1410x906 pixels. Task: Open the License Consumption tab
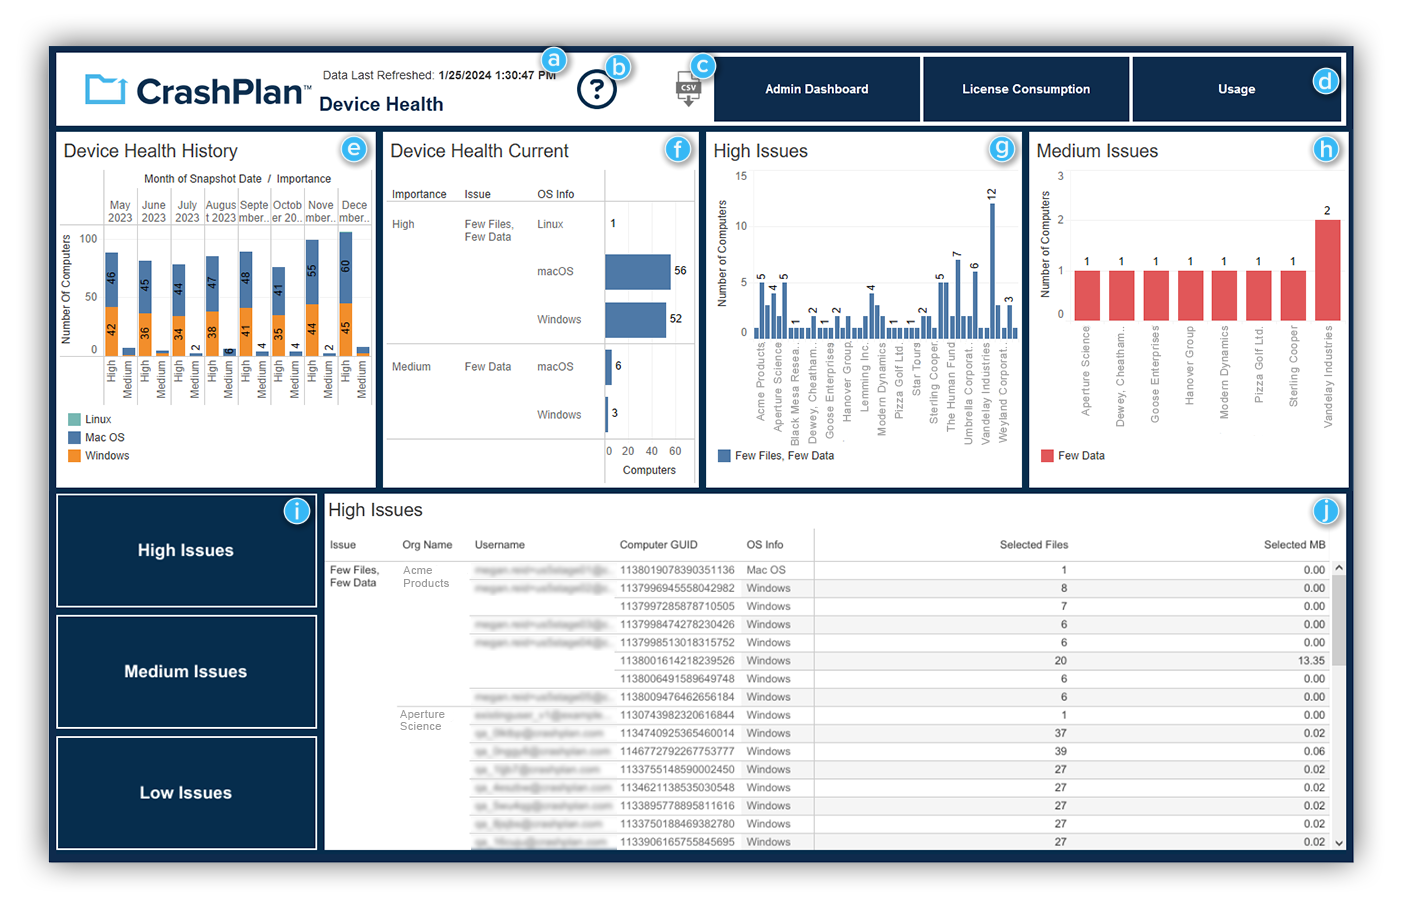click(1026, 89)
